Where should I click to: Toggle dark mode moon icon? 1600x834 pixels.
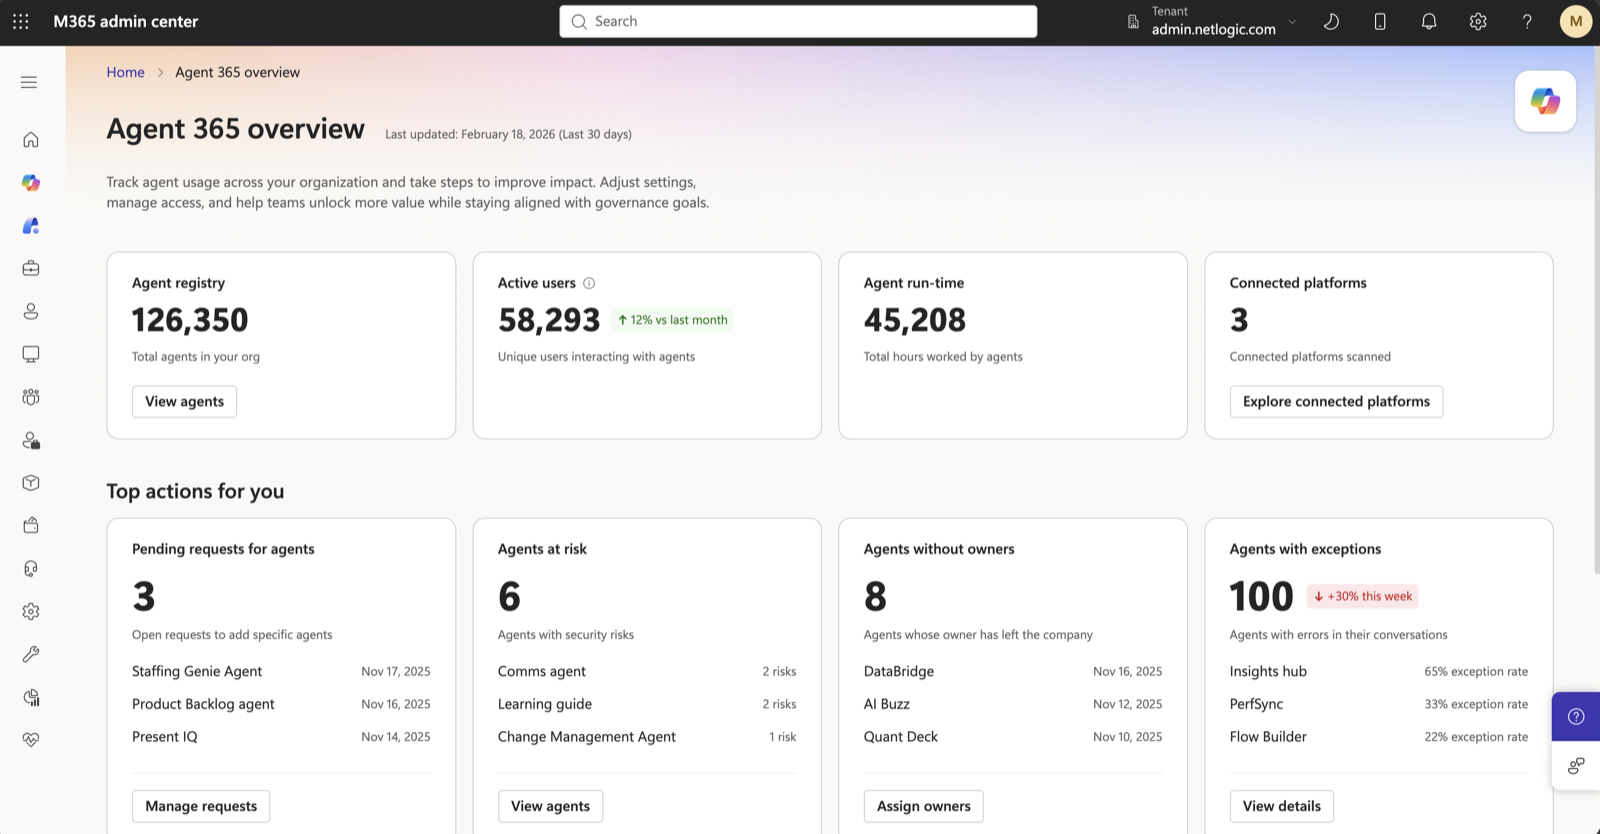tap(1331, 21)
